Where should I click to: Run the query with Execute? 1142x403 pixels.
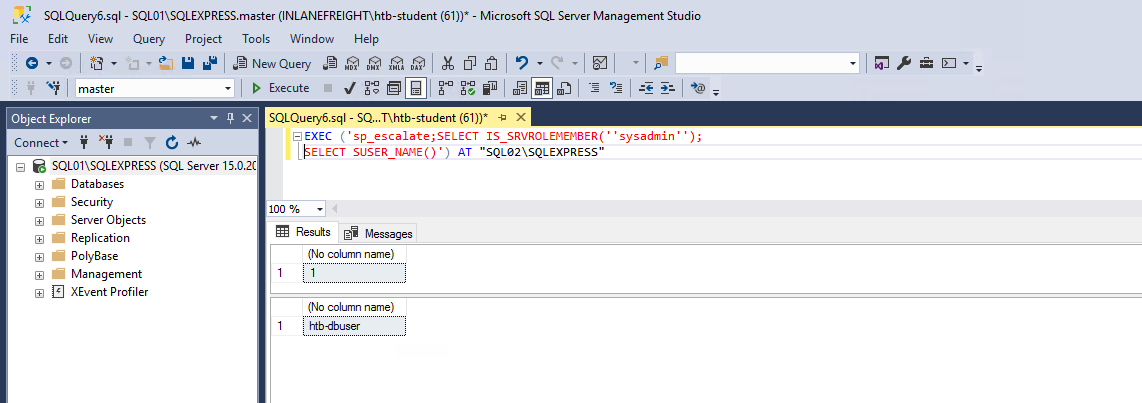[280, 88]
